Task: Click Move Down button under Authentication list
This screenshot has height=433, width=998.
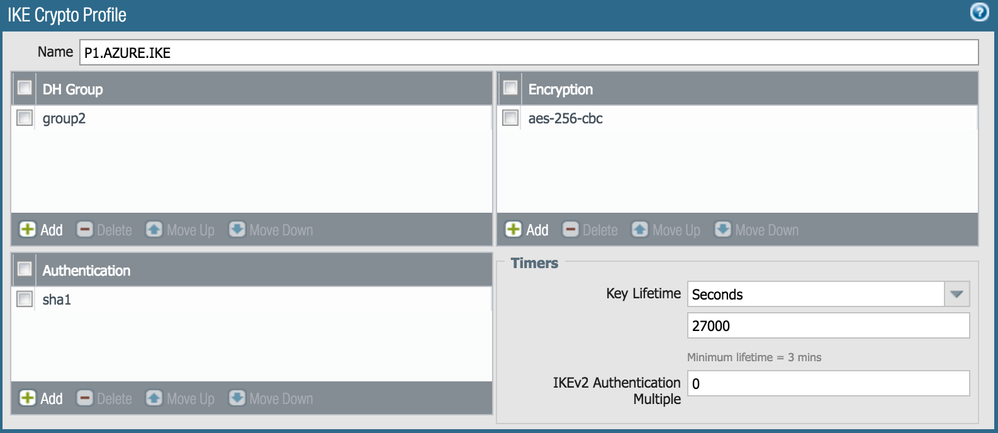Action: [237, 398]
